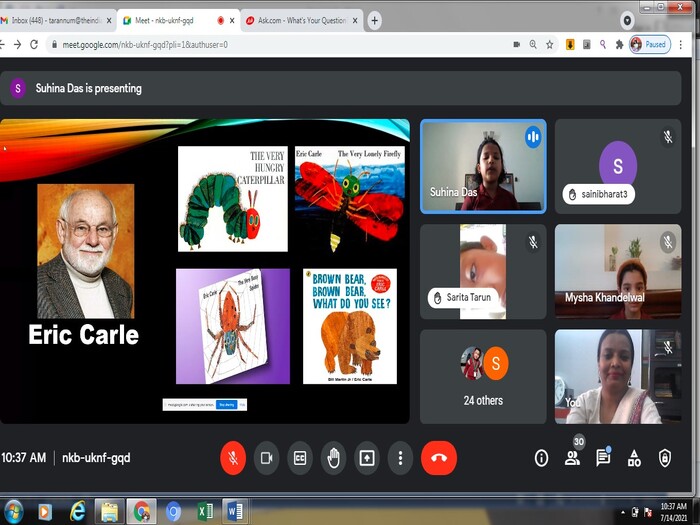The image size is (700, 525).
Task: Click the zoom magnifier icon in address bar
Action: 533,45
